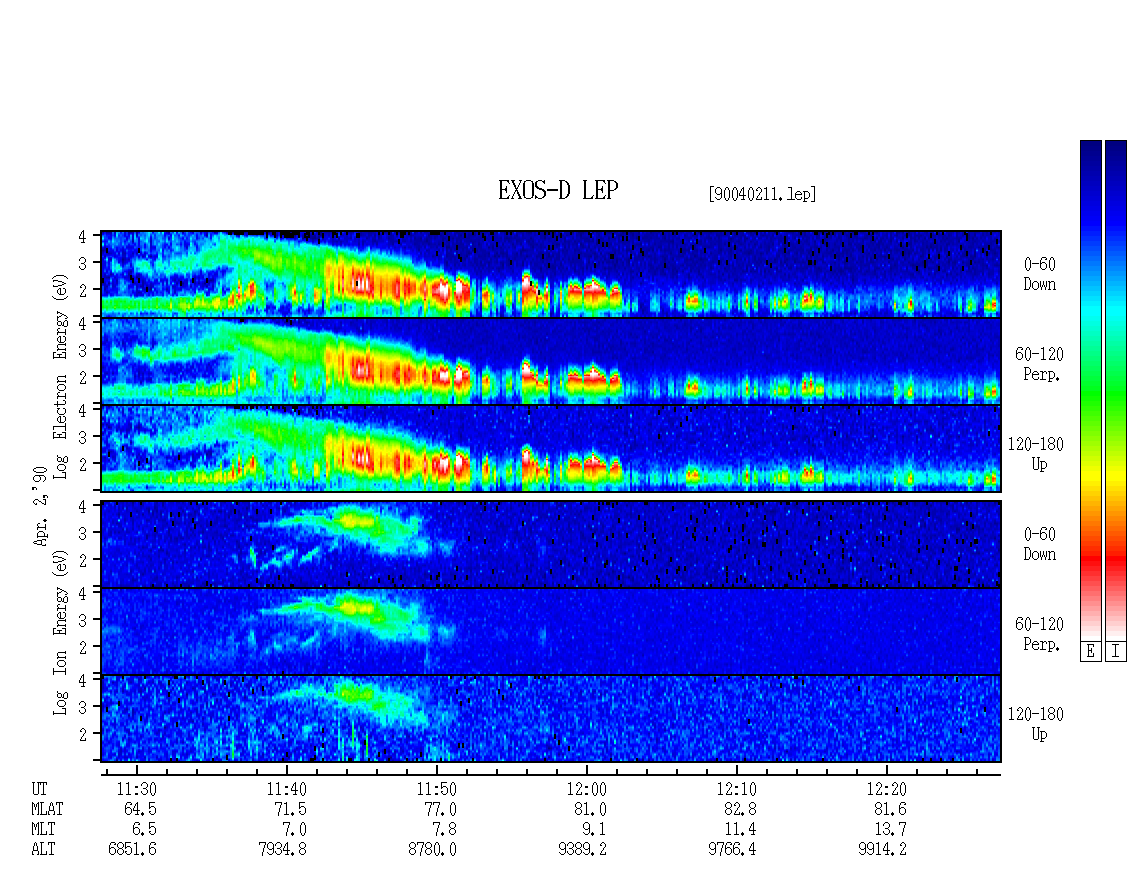The width and height of the screenshot is (1130, 875).
Task: Click the UT row header
Action: [39, 789]
